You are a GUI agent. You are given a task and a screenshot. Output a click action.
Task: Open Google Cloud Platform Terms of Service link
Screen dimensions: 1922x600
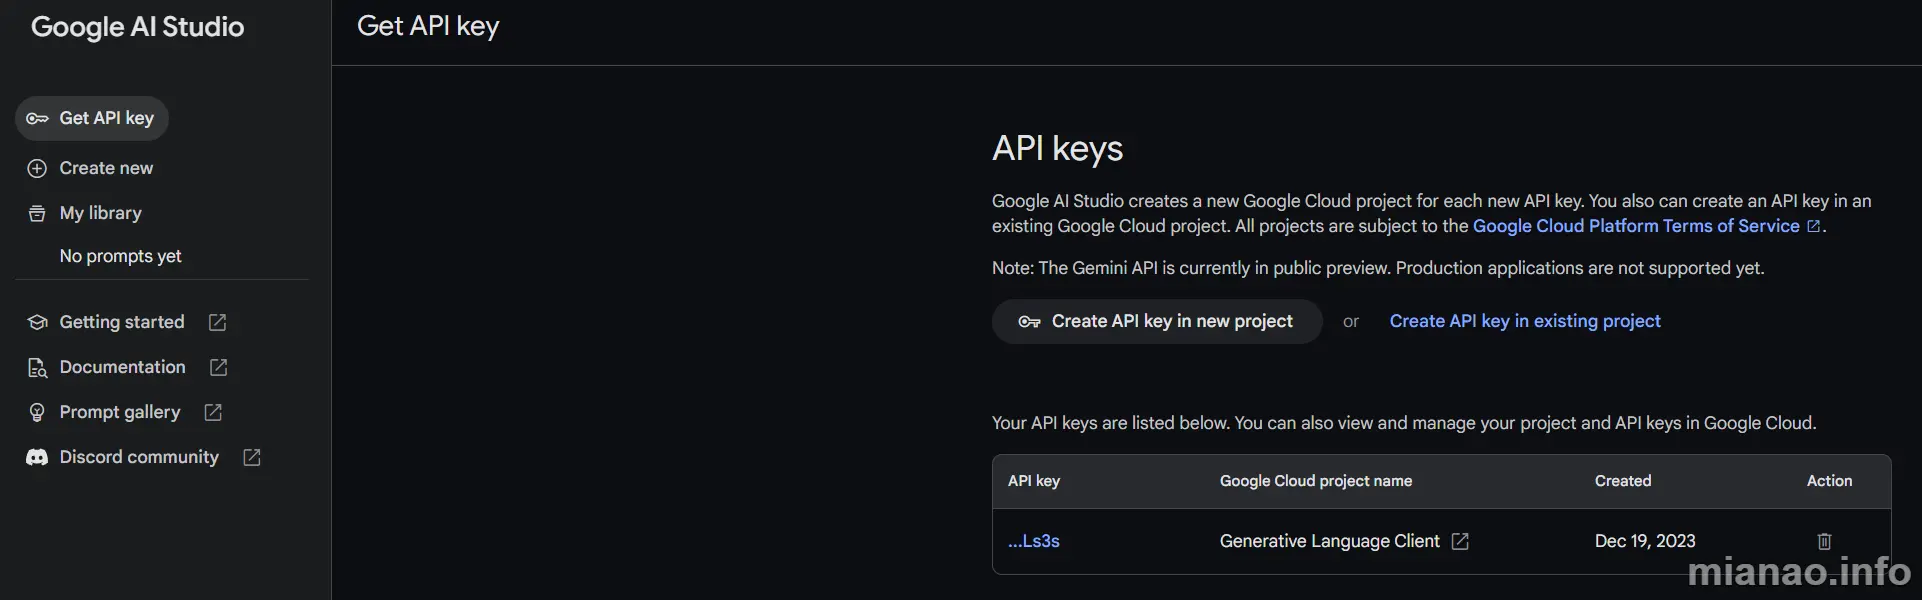pos(1636,226)
